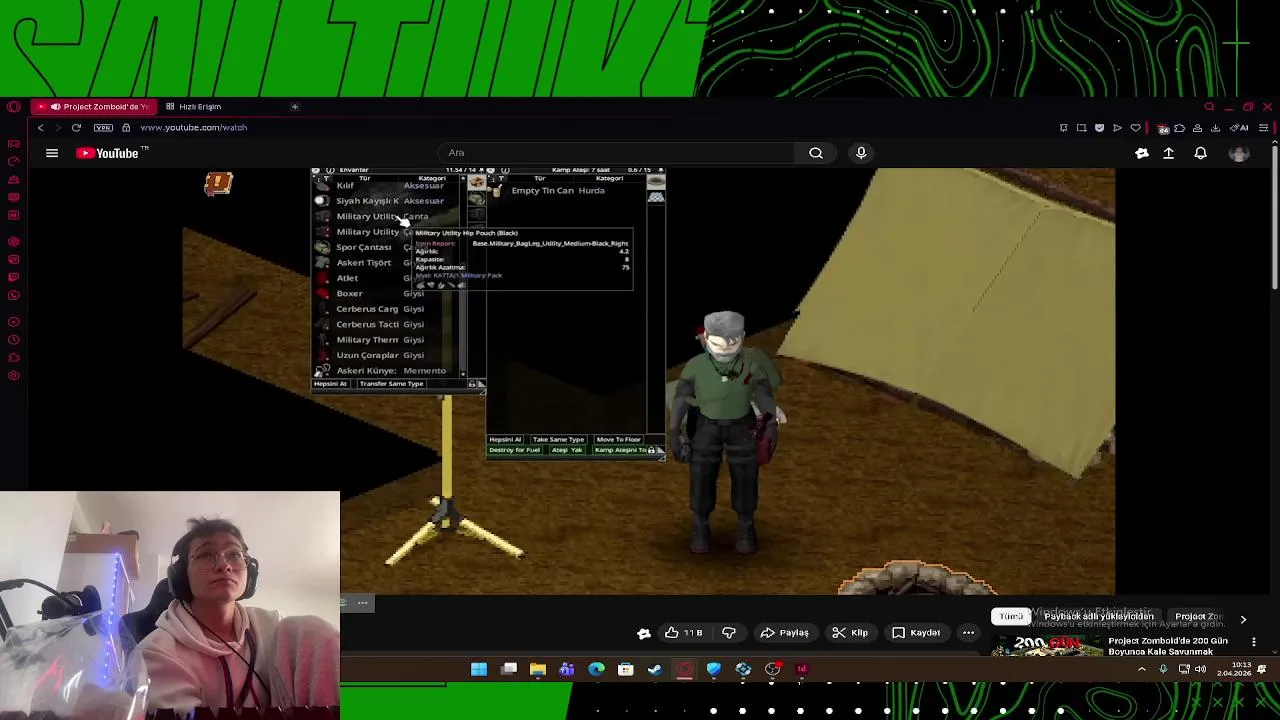1280x720 pixels.
Task: Open history clock in Opera sidebar
Action: coord(13,340)
